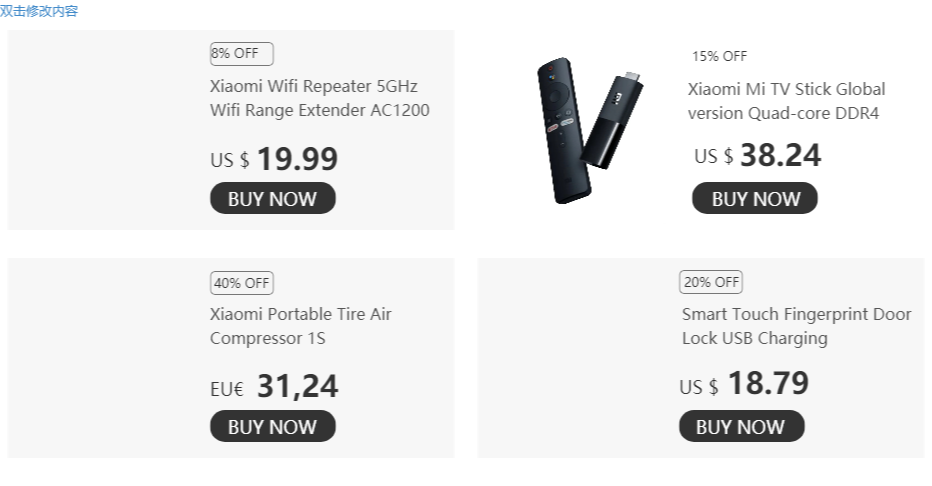Hit BUY NOW for Portable Tire Air Compressor

point(272,427)
